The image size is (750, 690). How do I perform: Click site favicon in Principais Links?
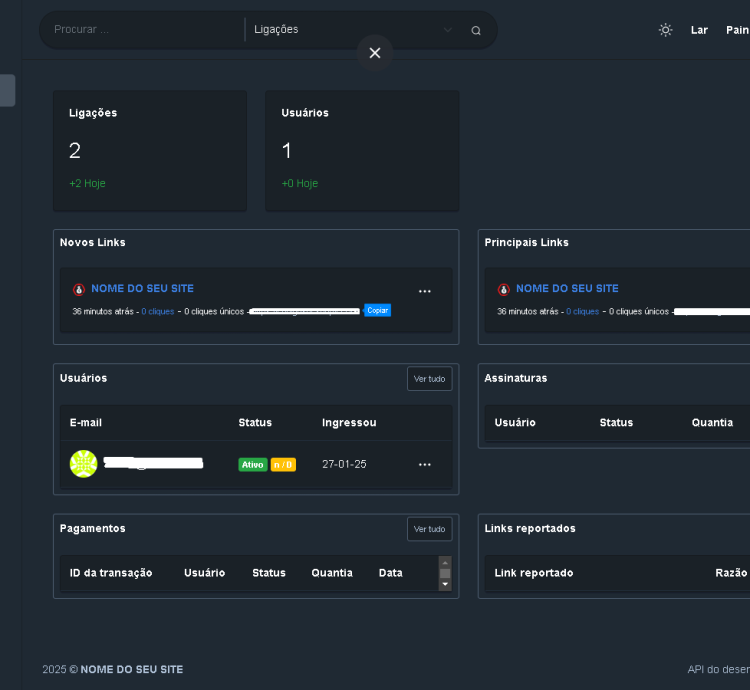pos(504,289)
